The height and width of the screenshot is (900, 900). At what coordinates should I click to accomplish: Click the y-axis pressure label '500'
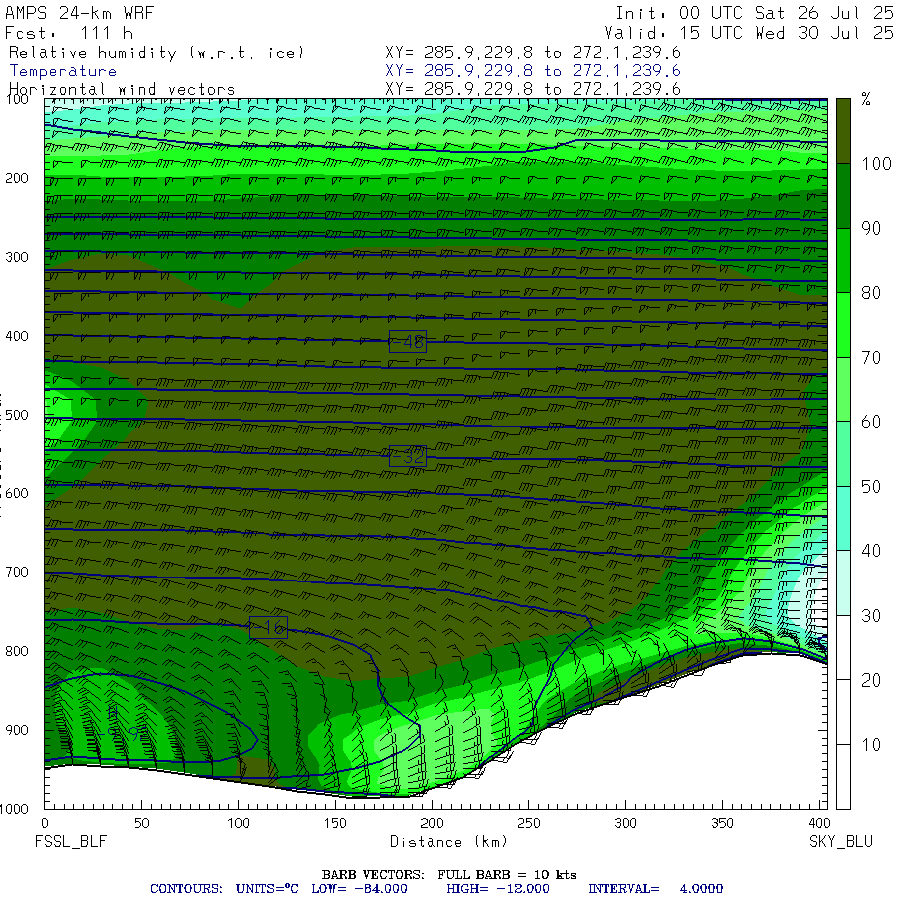17,414
